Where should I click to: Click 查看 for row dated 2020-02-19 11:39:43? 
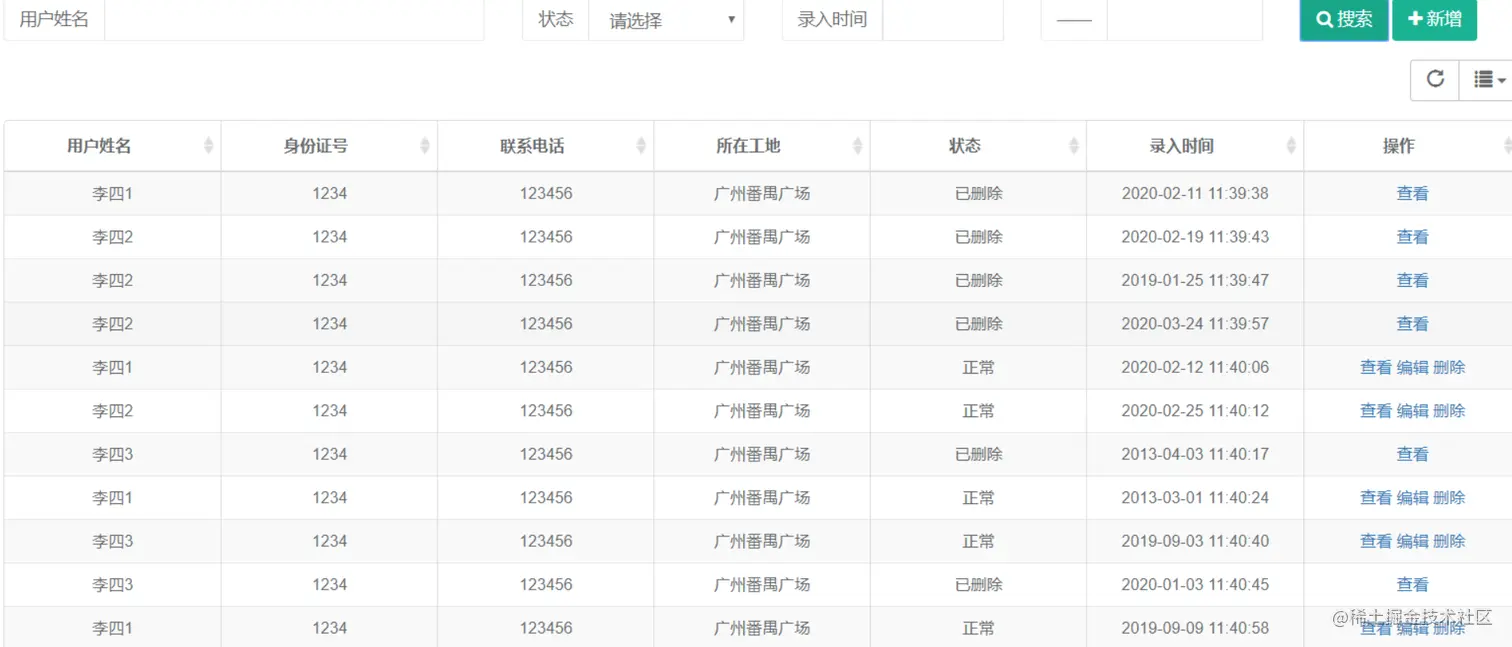(x=1412, y=237)
